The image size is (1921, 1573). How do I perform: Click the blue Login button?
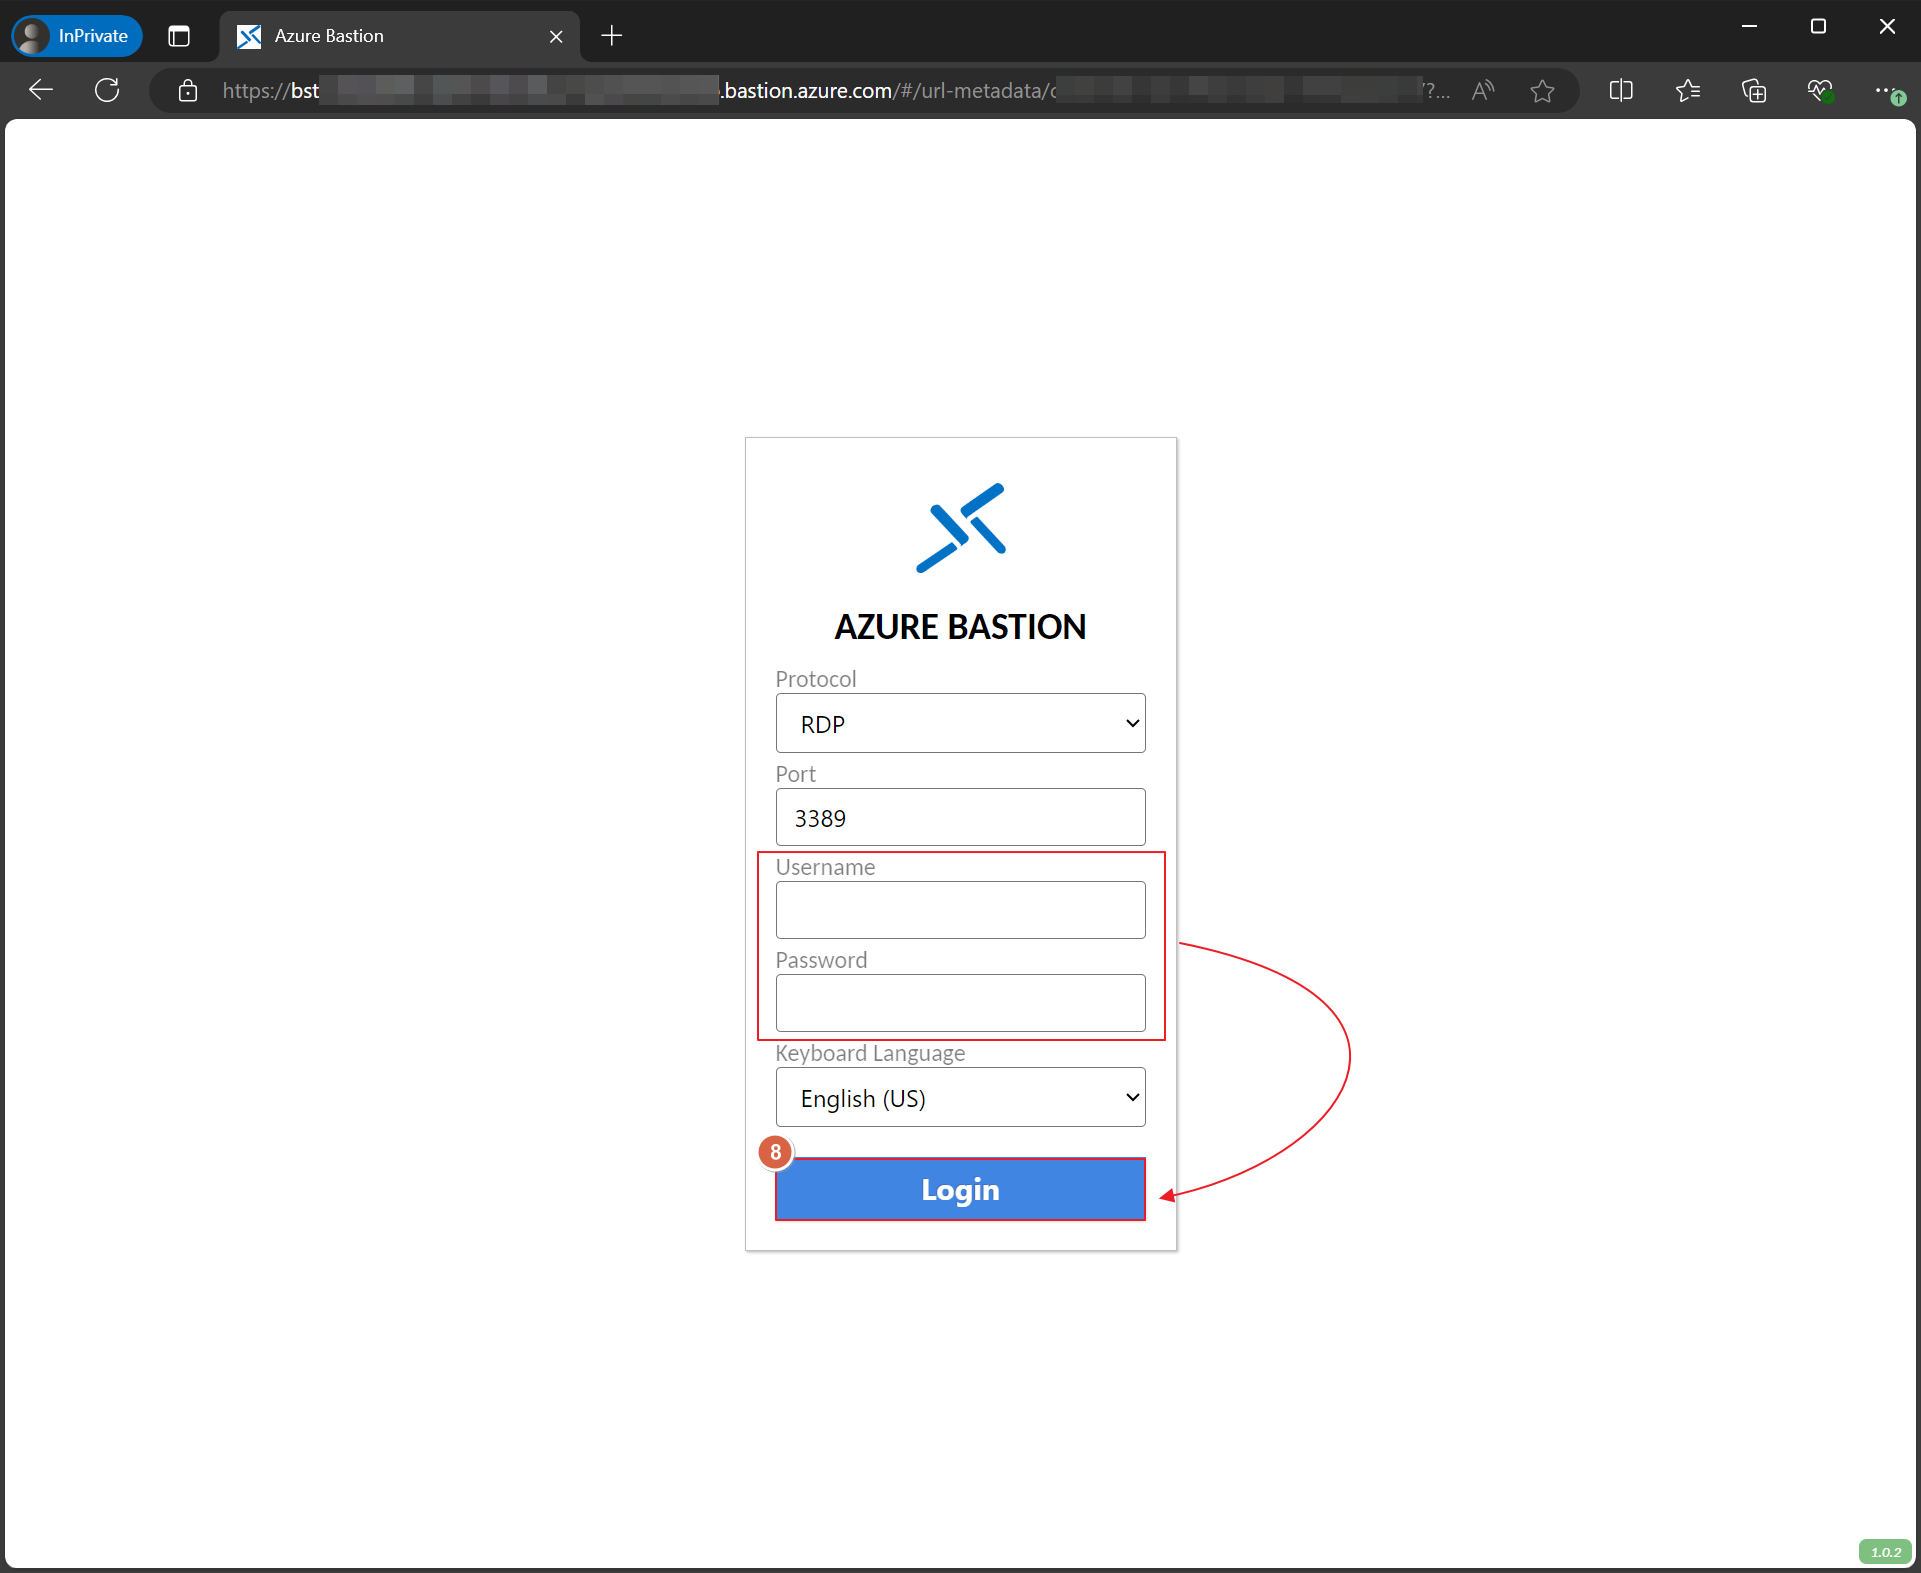click(x=960, y=1189)
